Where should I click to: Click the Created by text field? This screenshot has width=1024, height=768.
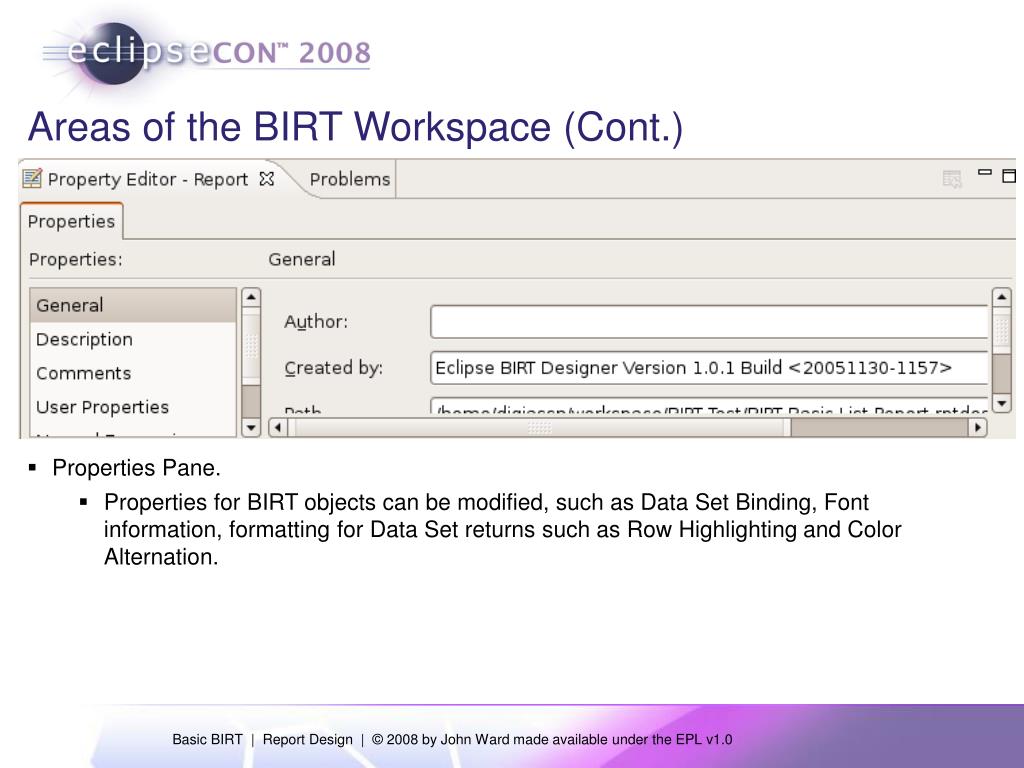[709, 368]
